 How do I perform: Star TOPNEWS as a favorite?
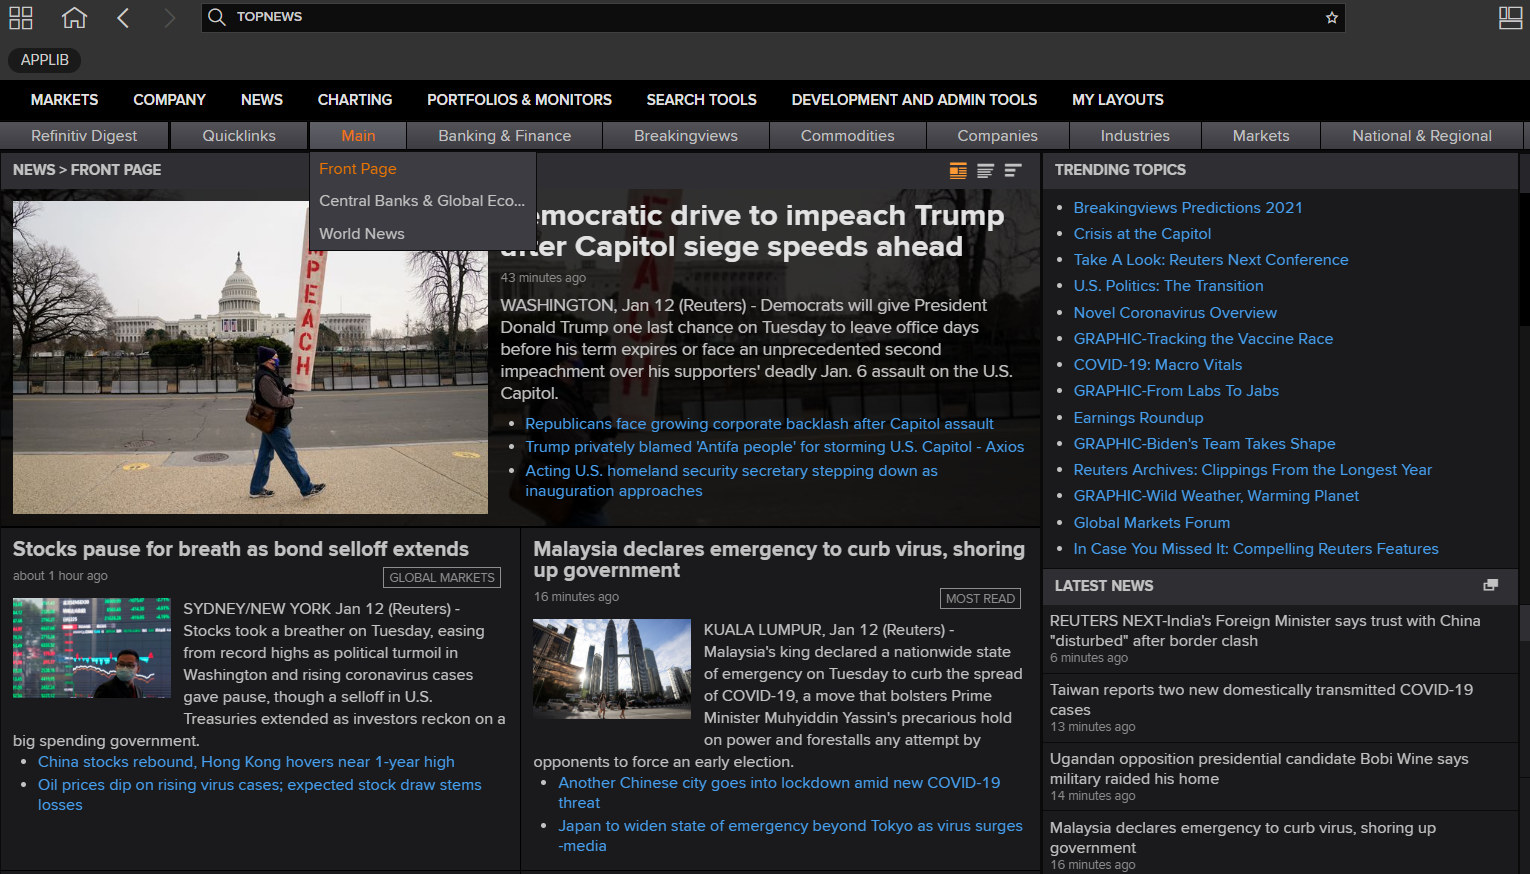click(1332, 17)
